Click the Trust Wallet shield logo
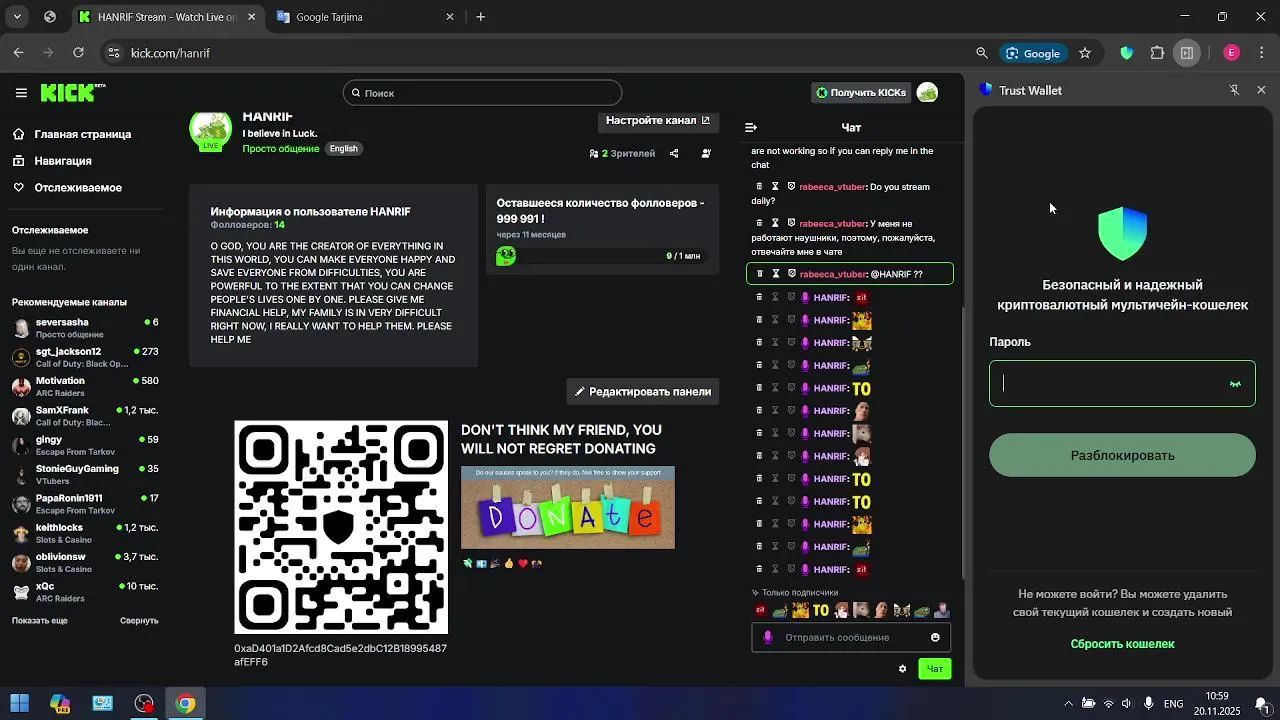The height and width of the screenshot is (720, 1280). [x=1122, y=233]
